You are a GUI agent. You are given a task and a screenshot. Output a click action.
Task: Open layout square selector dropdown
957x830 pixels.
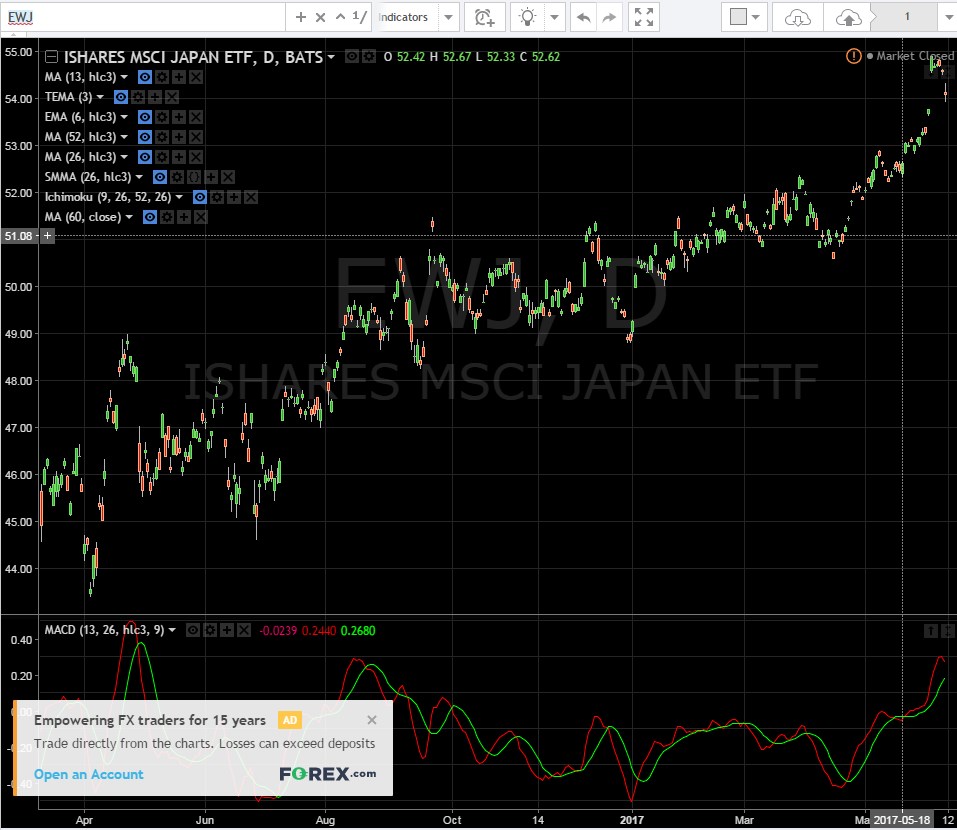(745, 17)
